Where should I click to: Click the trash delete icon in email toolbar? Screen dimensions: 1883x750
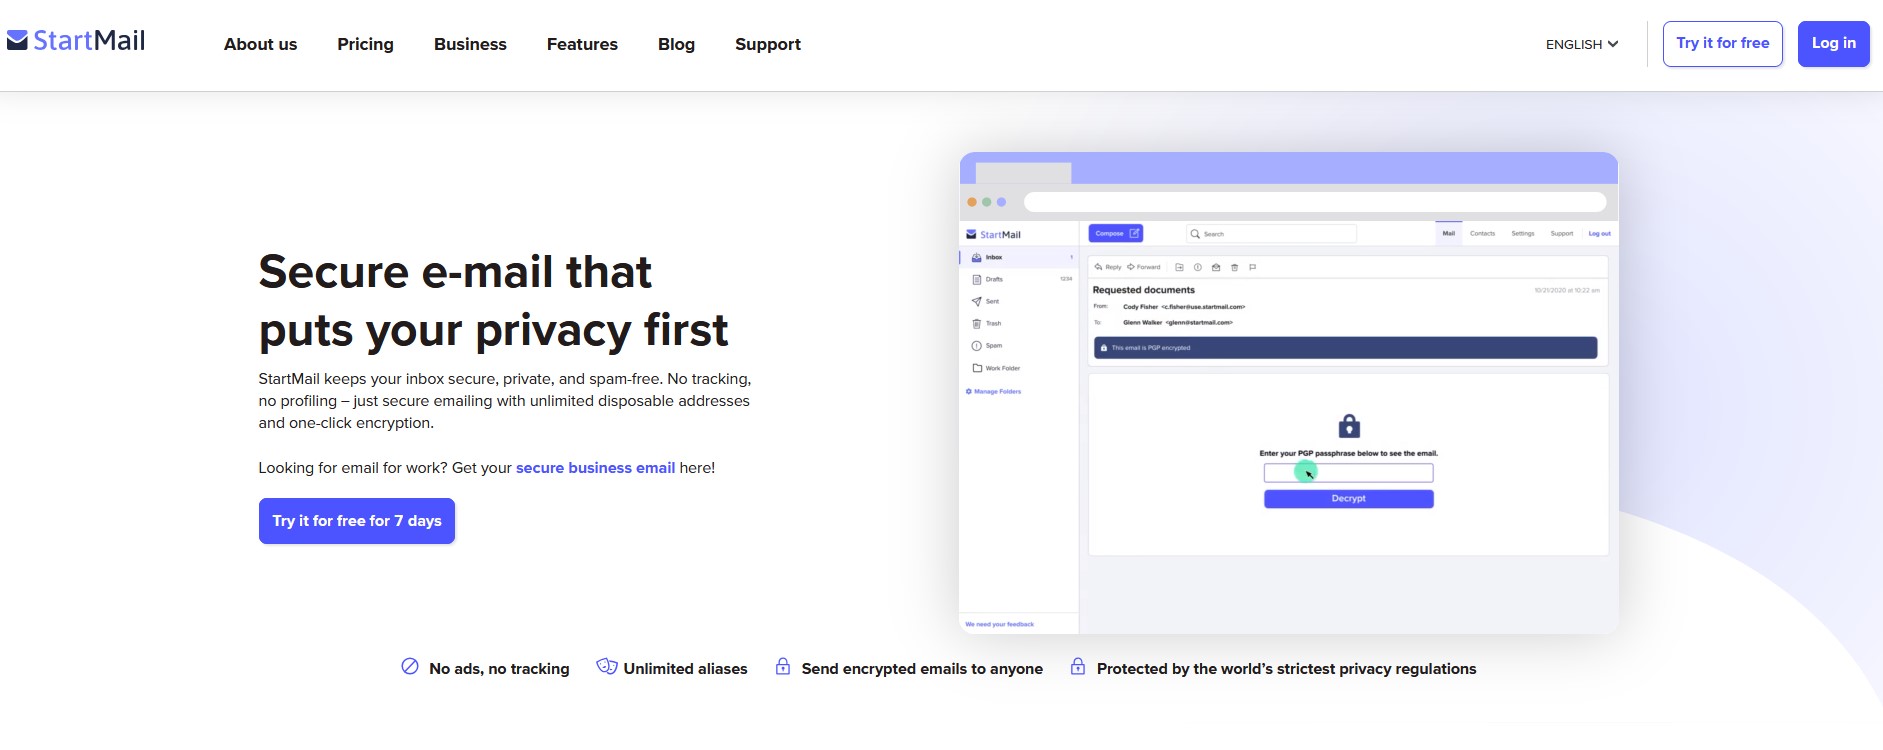tap(1234, 267)
